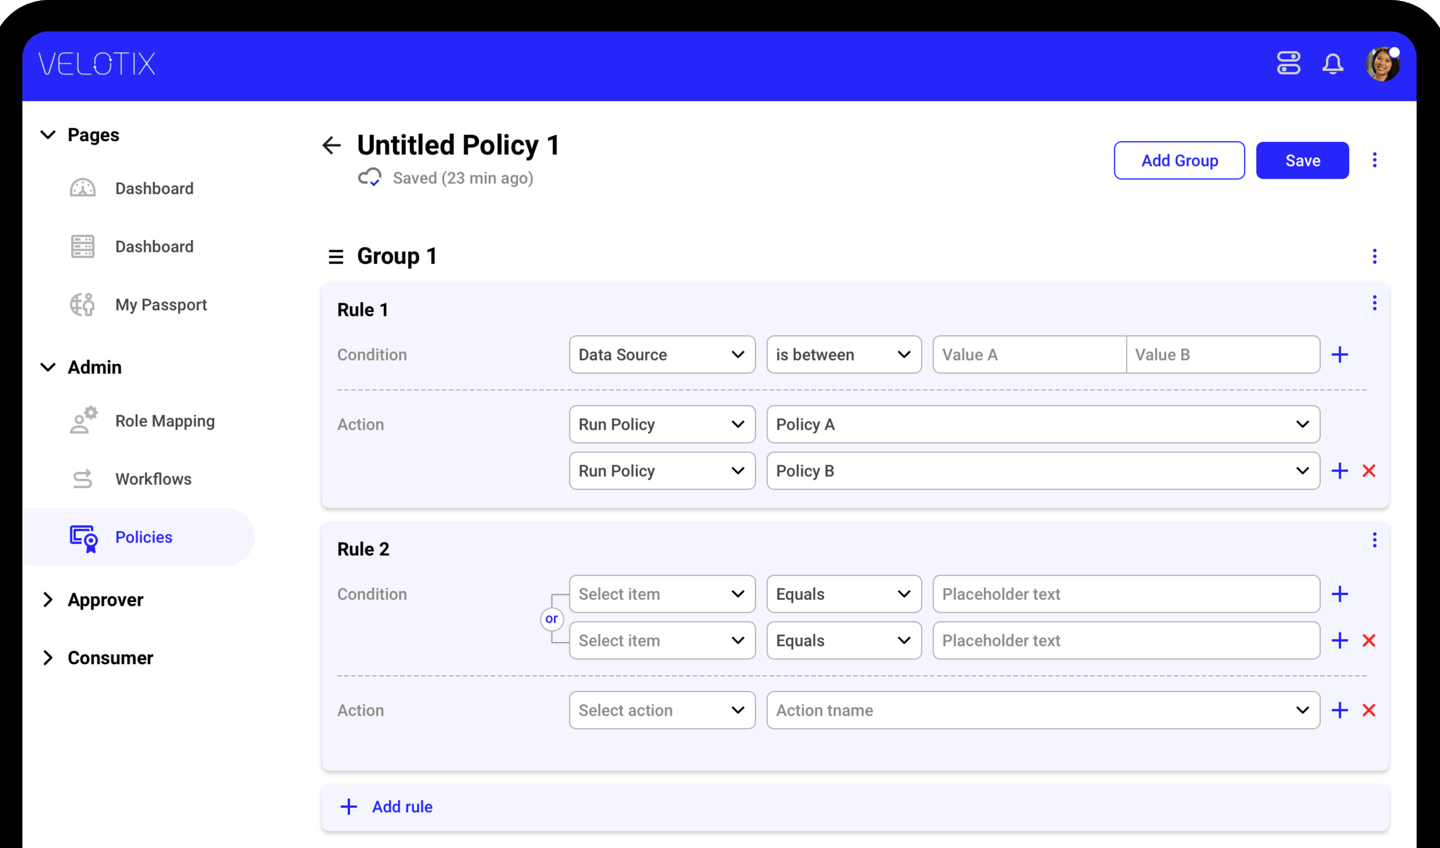
Task: Click into the Value A field
Action: [1028, 355]
